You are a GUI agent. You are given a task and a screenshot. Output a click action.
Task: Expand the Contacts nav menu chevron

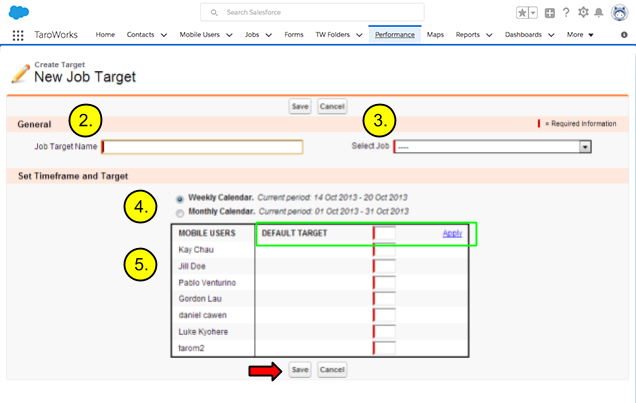(162, 35)
